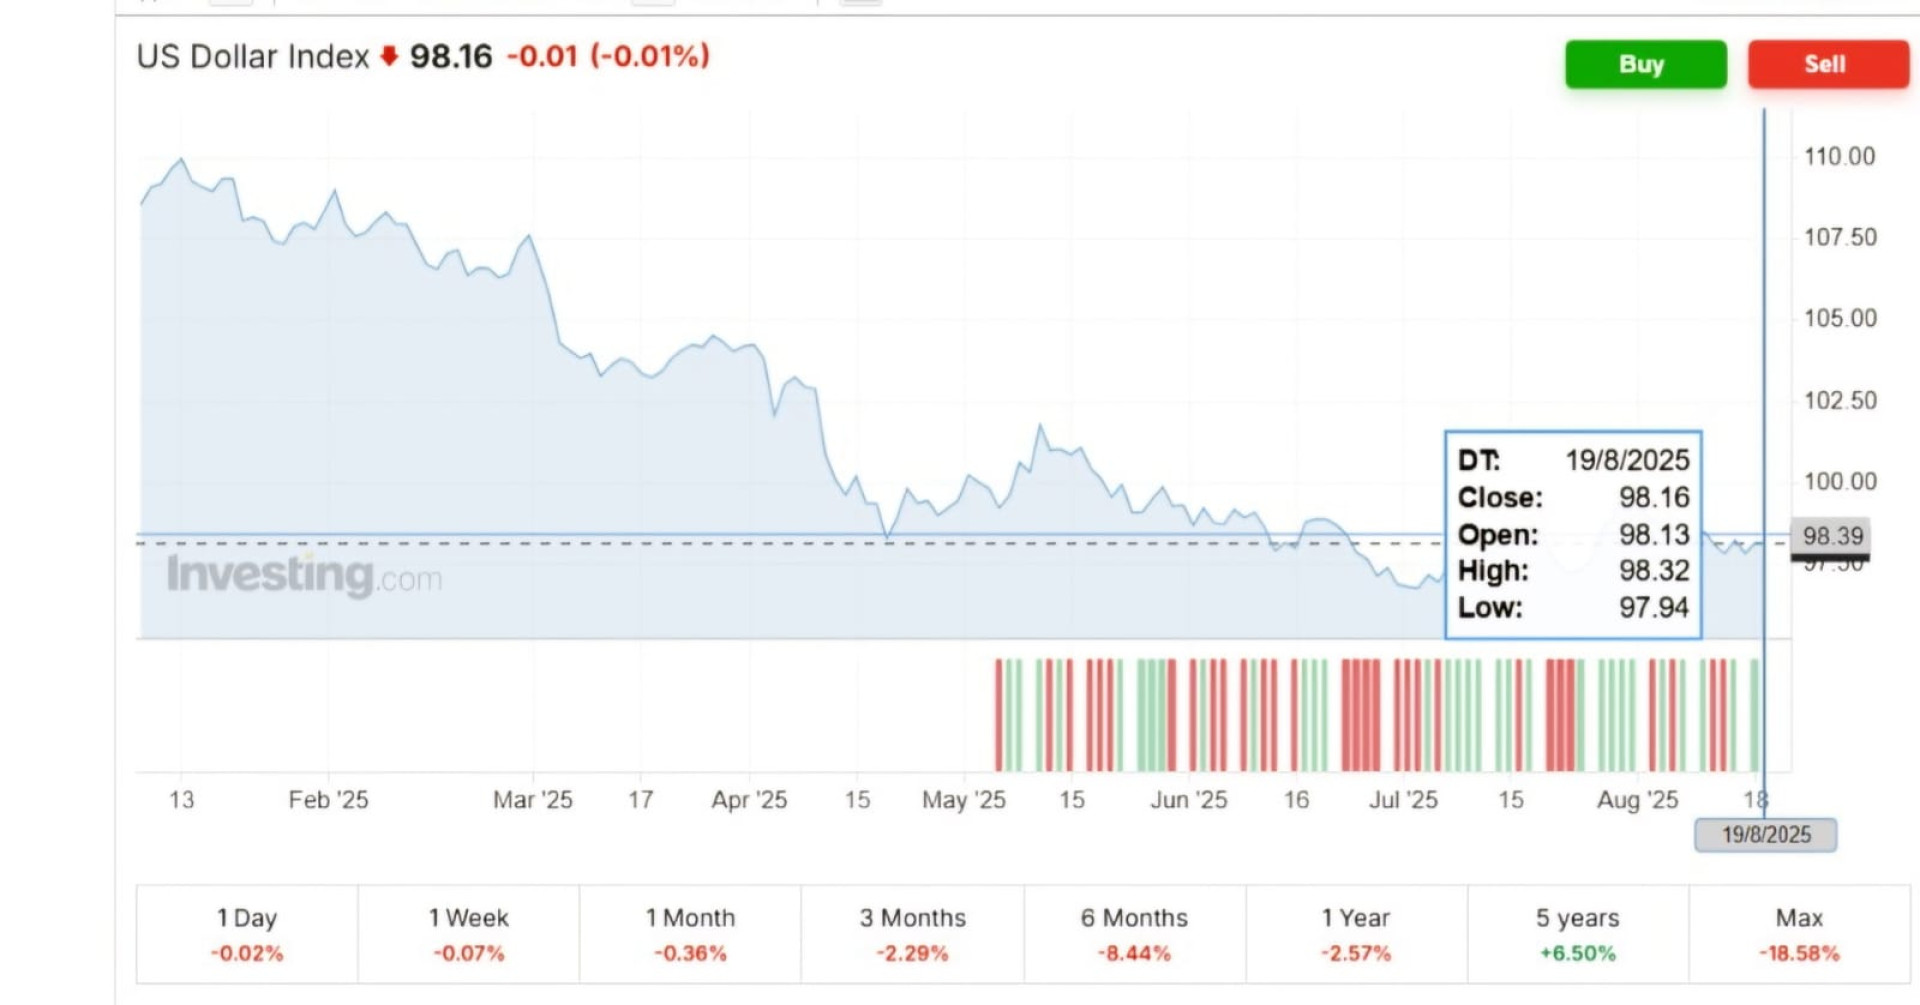Click the red Sell button

[x=1827, y=64]
